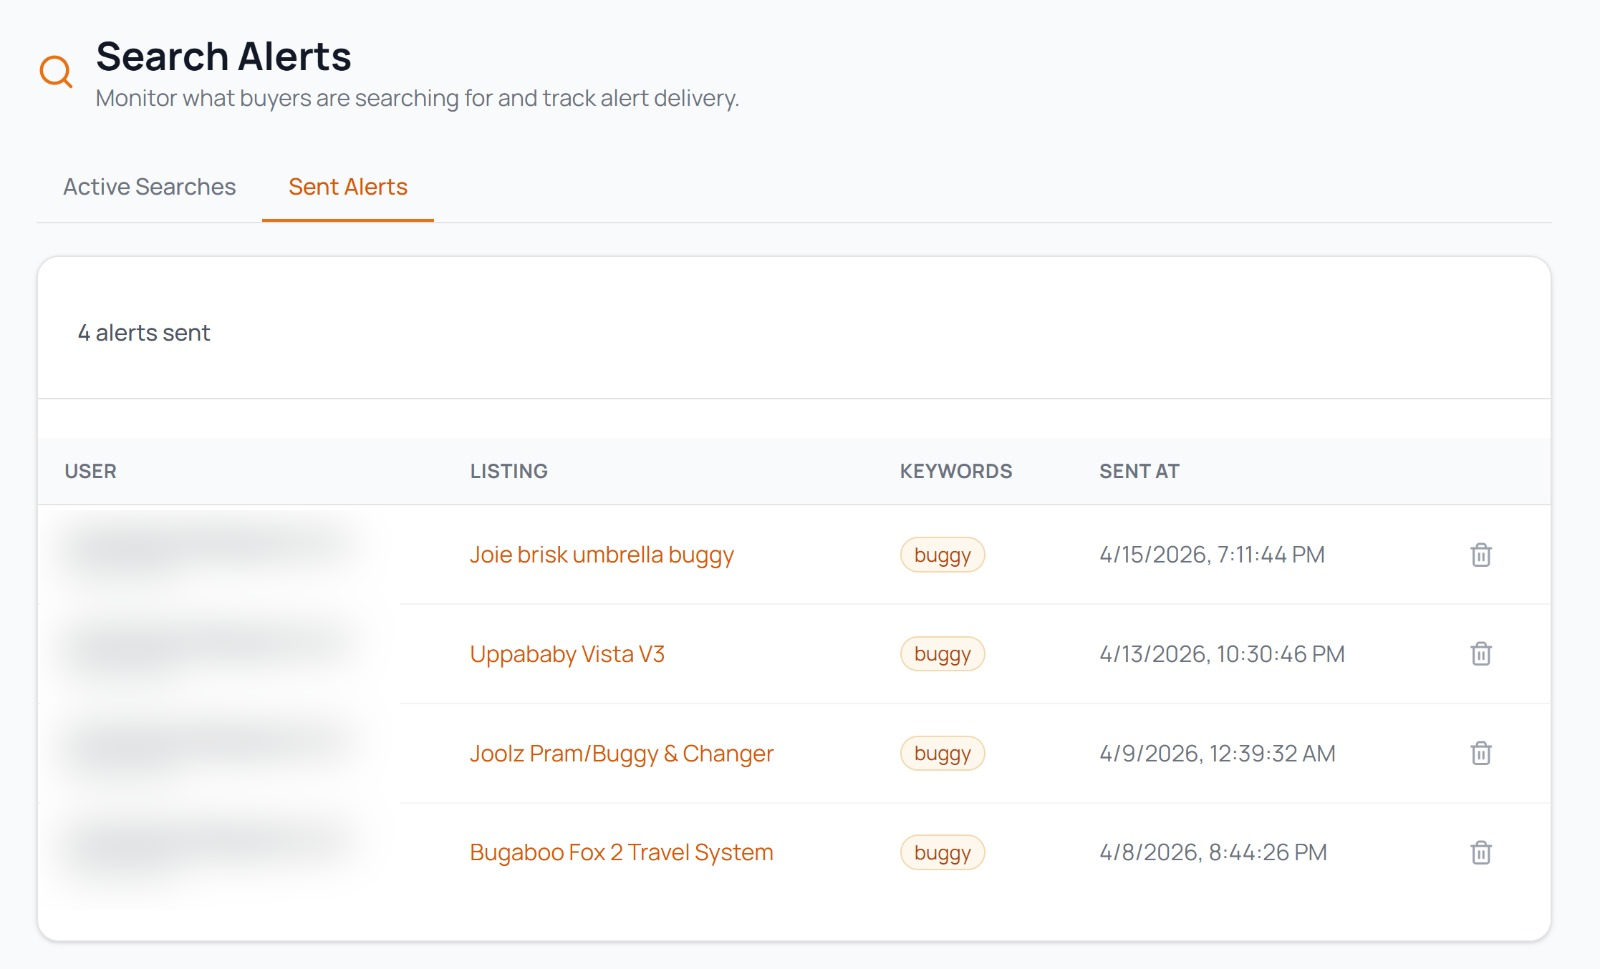This screenshot has height=969, width=1600.
Task: Click the buggy keyword tag in Uppababy row
Action: (943, 654)
